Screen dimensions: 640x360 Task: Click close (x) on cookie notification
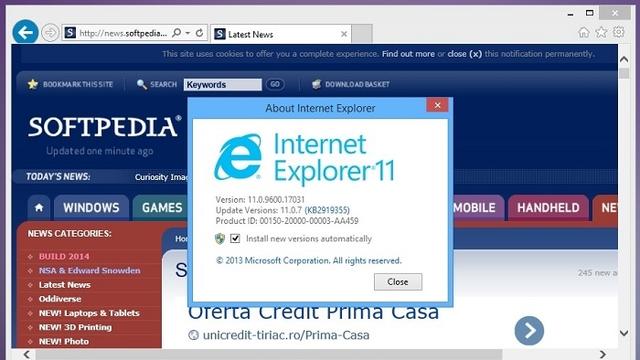464,54
